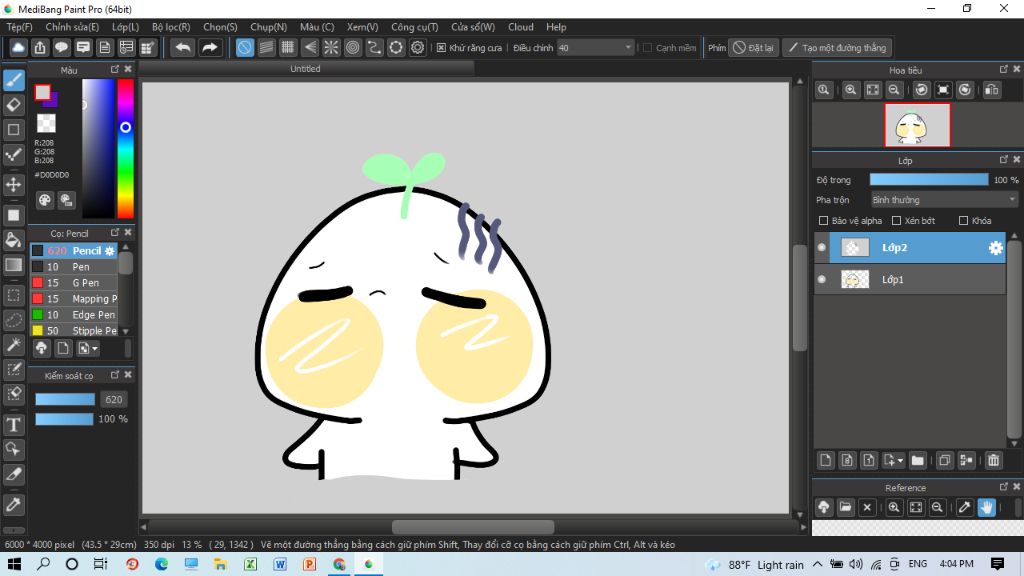Enable Xén bớt checkbox
The width and height of the screenshot is (1024, 576).
[897, 221]
